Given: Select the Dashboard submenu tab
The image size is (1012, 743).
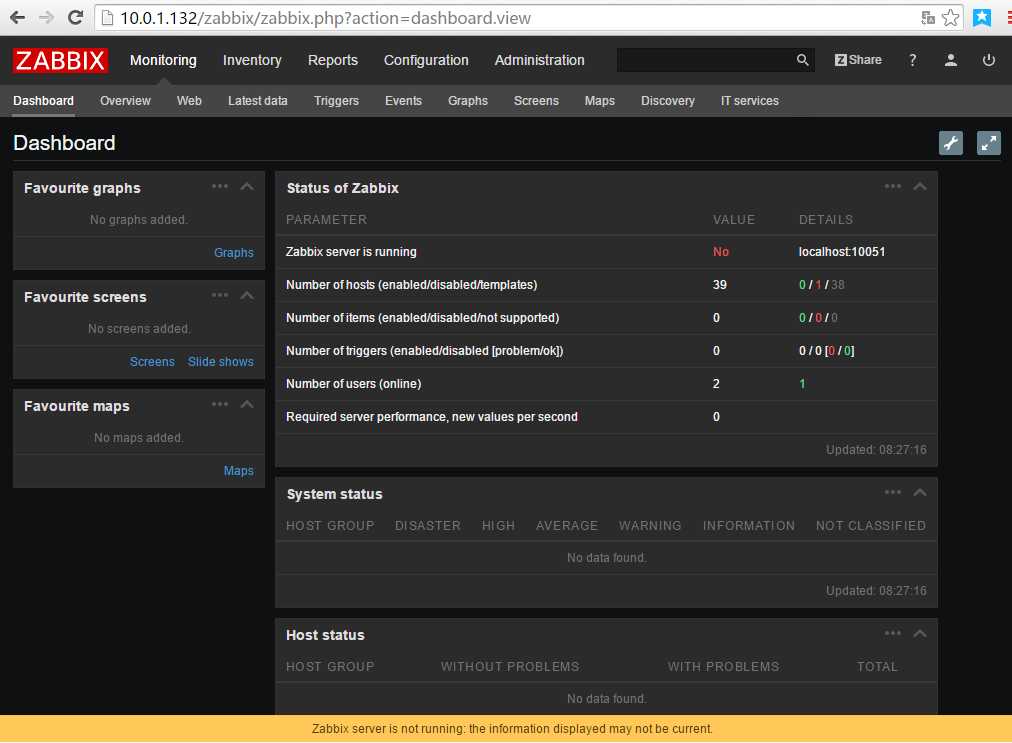Looking at the screenshot, I should click(43, 101).
